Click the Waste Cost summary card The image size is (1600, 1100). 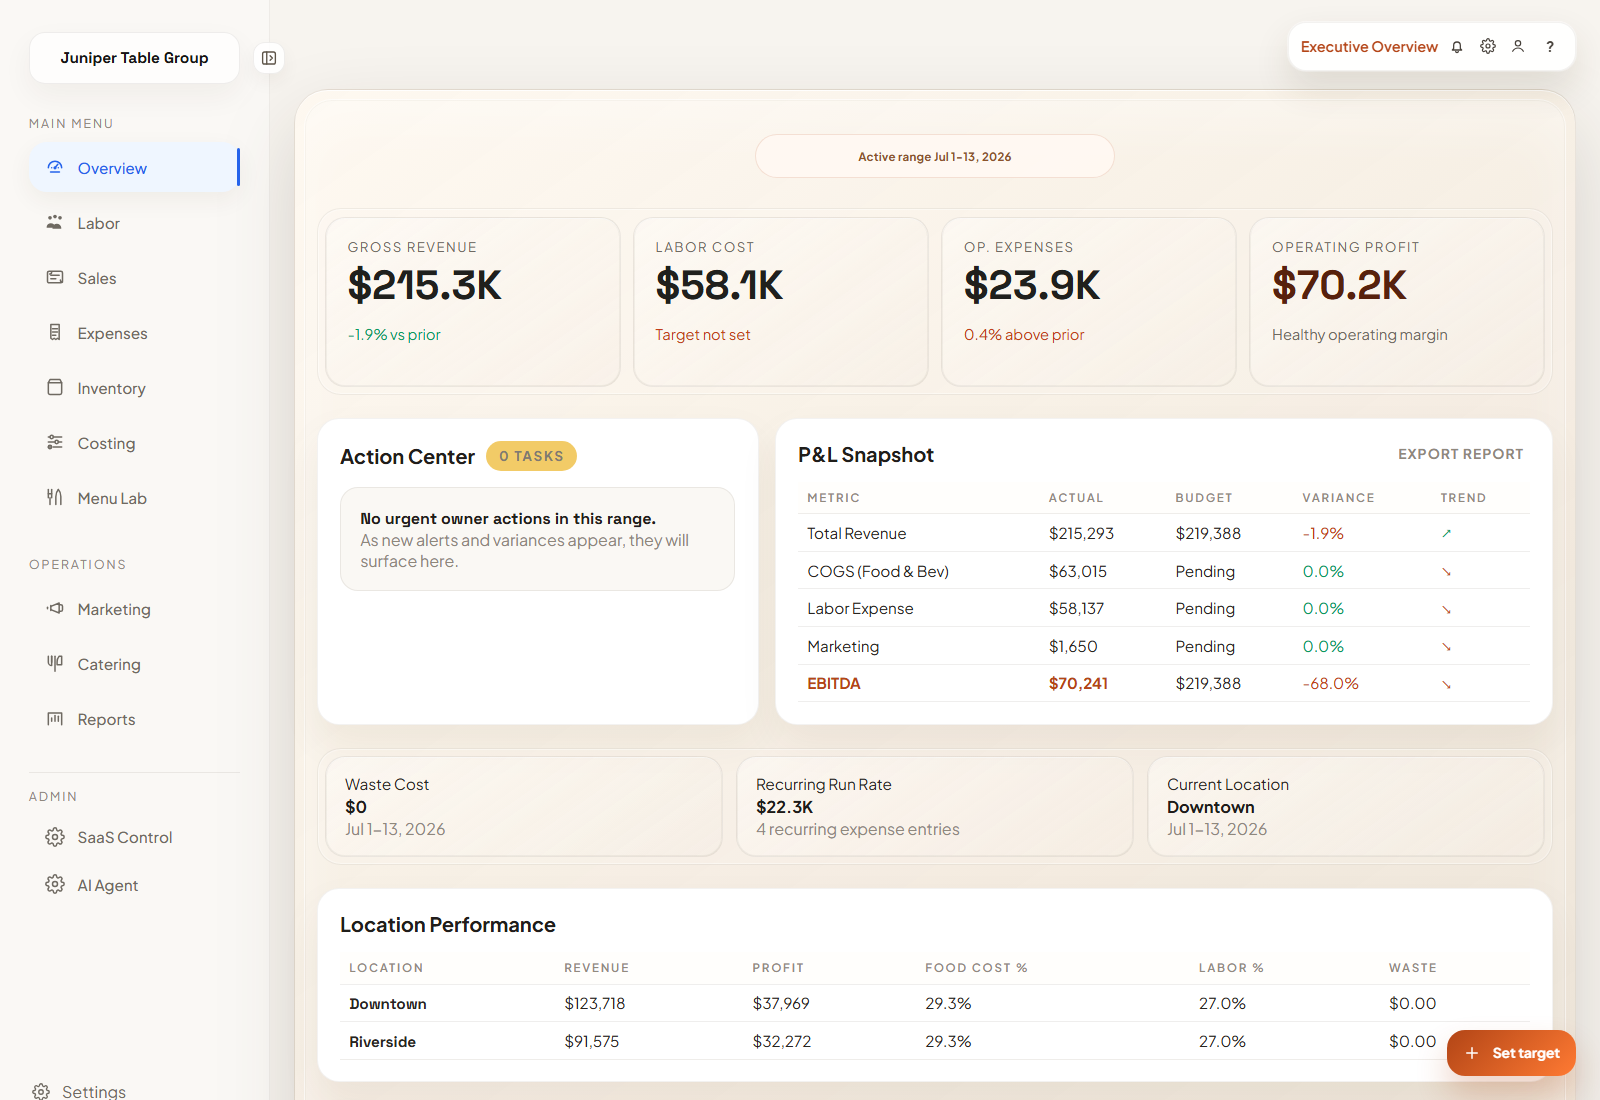[523, 806]
